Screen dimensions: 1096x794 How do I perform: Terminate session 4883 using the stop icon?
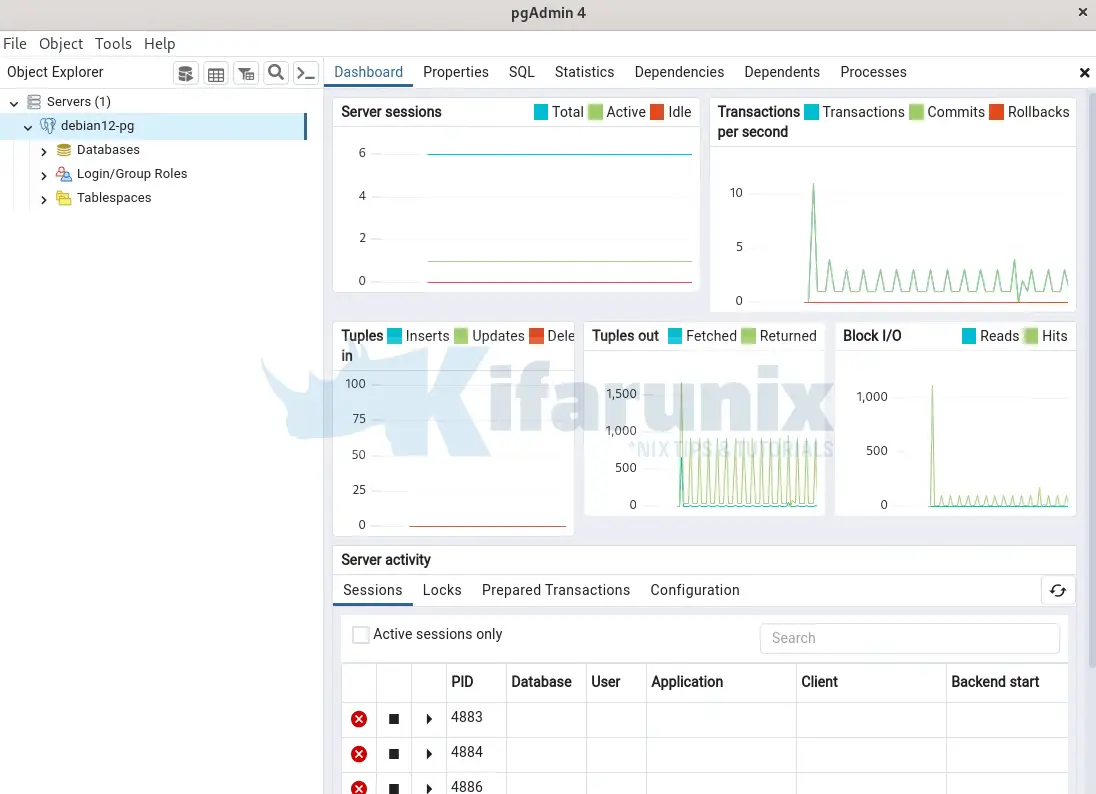coord(393,718)
